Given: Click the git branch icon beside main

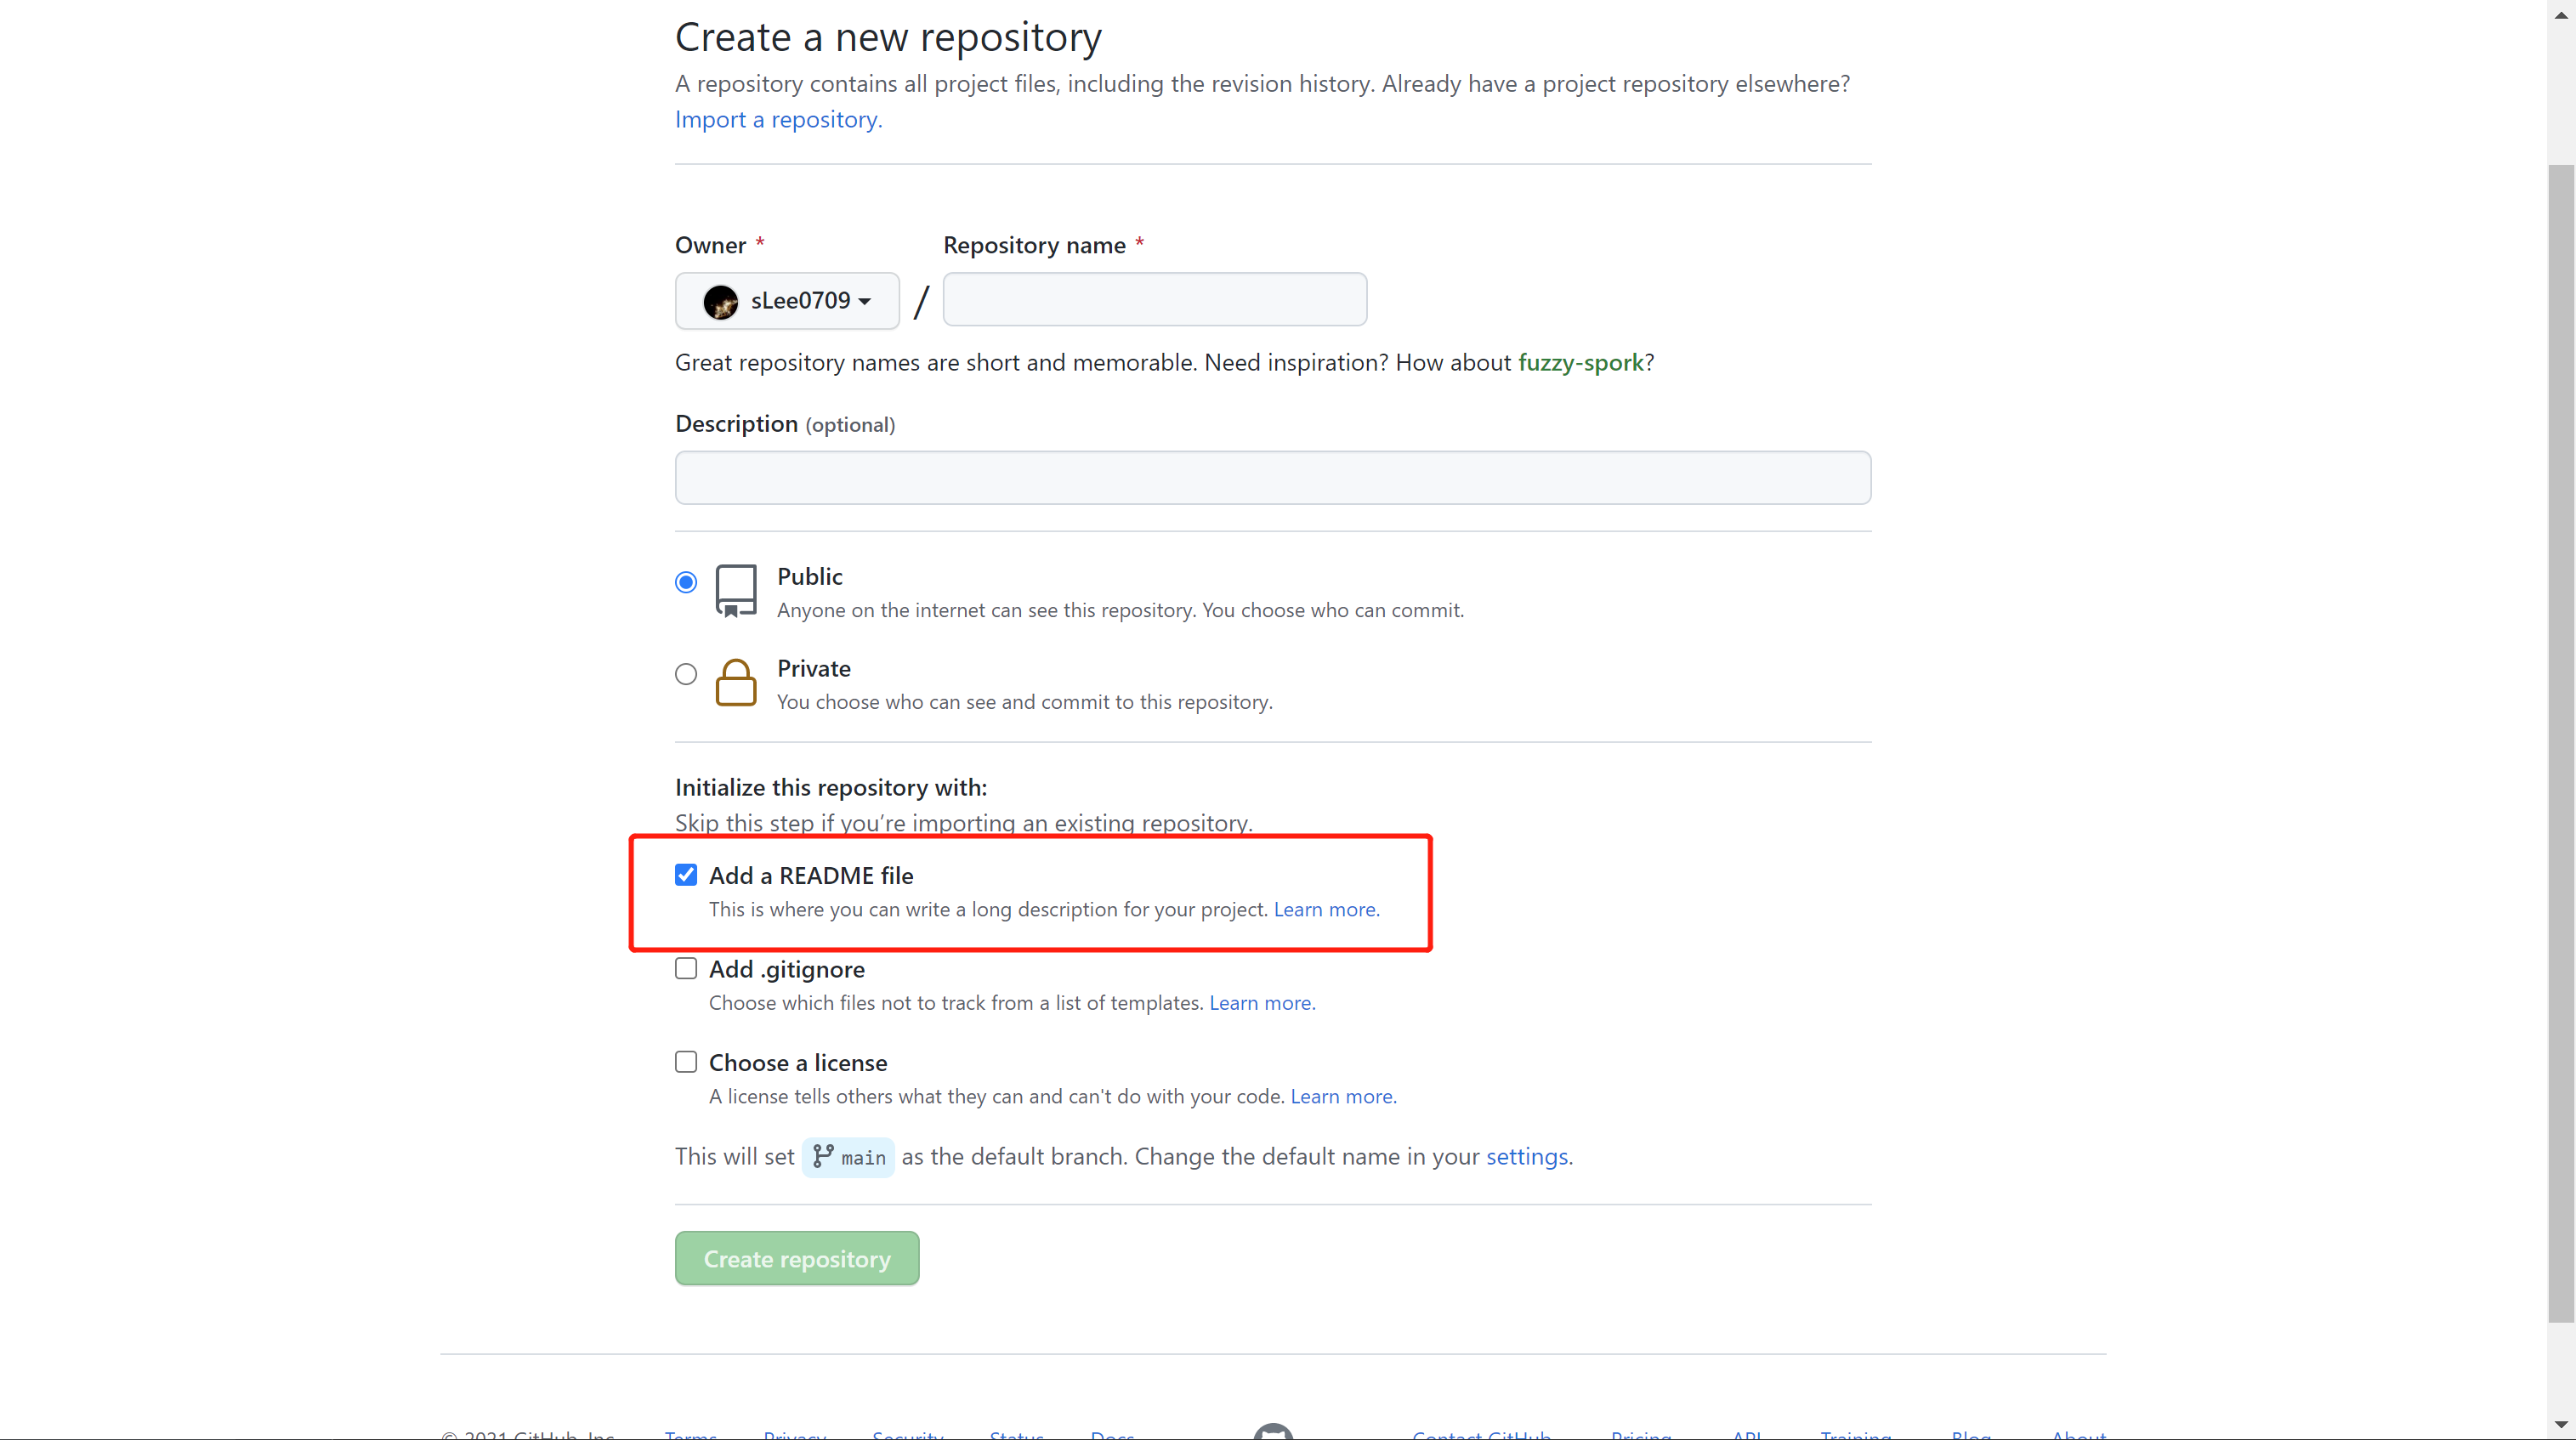Looking at the screenshot, I should (x=823, y=1156).
